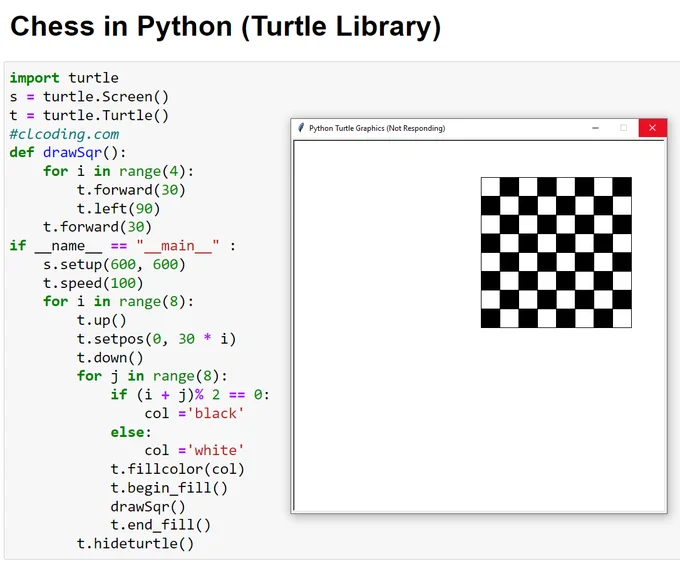Click the line "t.up()"
This screenshot has width=680, height=564.
point(101,320)
